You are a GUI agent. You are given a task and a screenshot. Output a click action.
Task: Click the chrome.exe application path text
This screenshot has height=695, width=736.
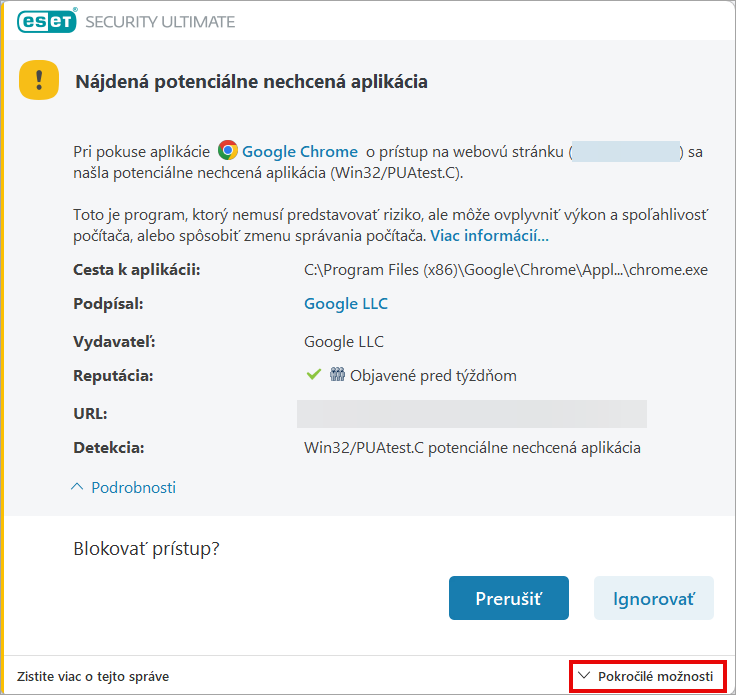(505, 269)
